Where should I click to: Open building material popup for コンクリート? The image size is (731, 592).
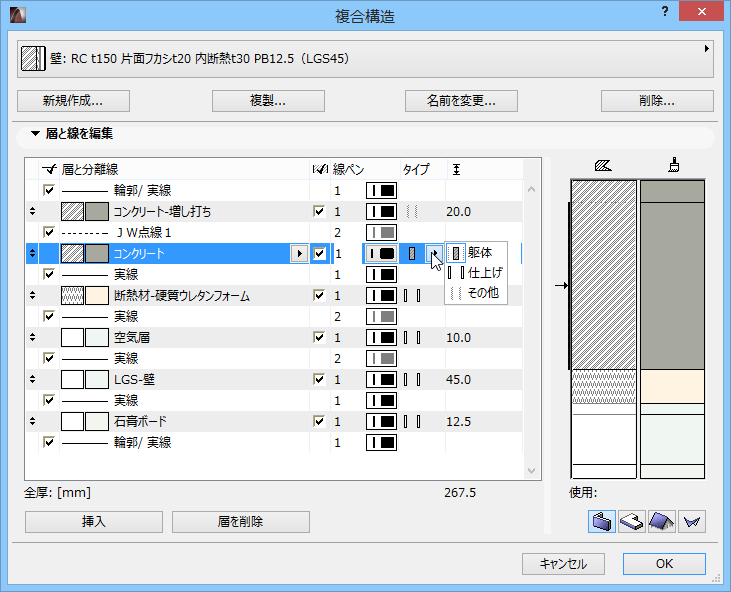[x=299, y=254]
